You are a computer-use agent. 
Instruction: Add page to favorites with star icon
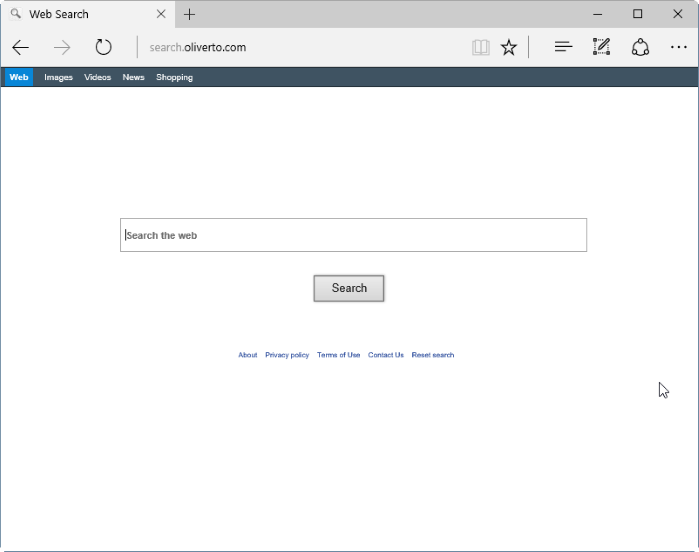pos(509,47)
